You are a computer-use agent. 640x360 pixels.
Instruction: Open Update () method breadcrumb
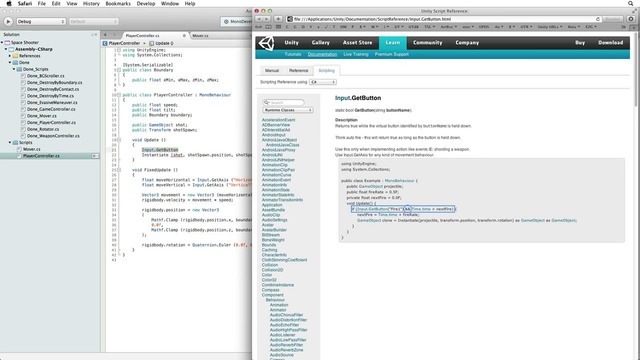pyautogui.click(x=162, y=43)
